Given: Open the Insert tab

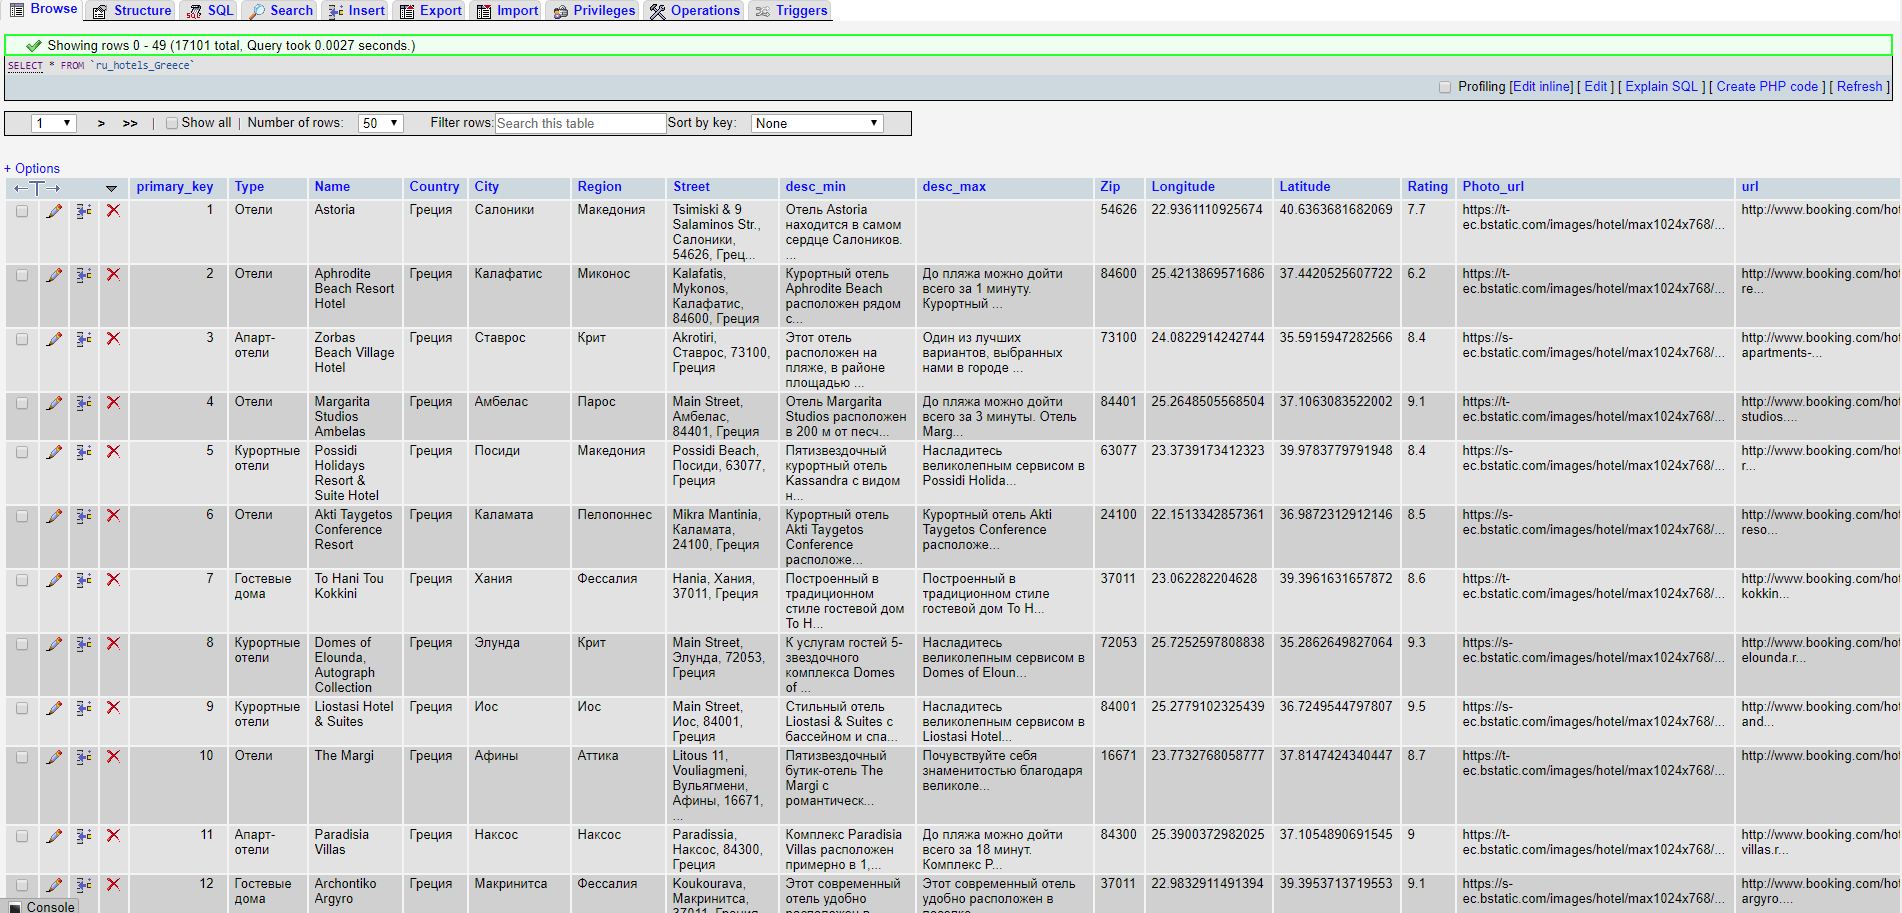Looking at the screenshot, I should click(x=357, y=11).
